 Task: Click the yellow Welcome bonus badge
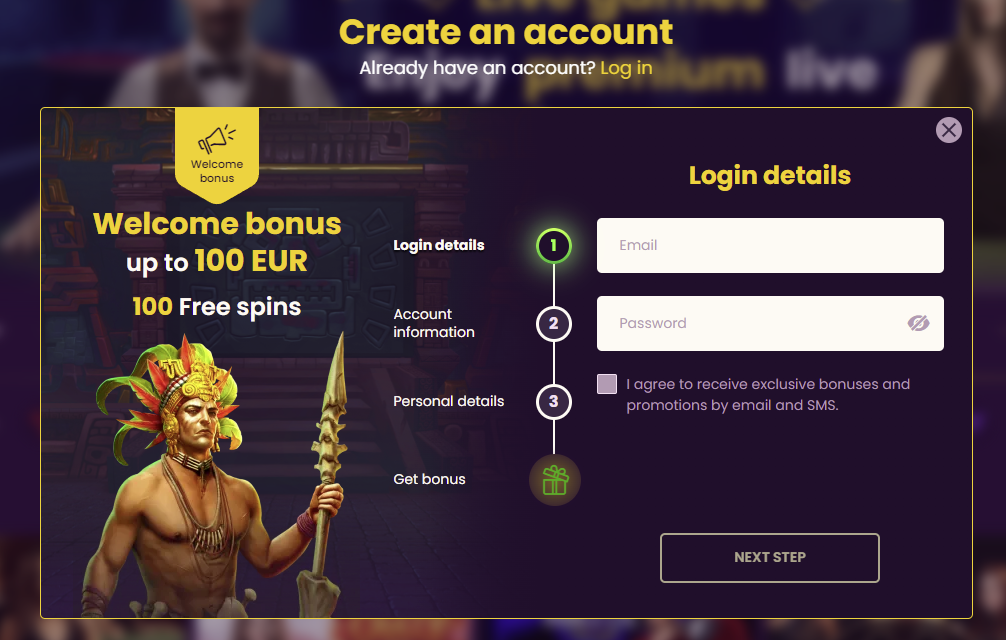click(217, 155)
